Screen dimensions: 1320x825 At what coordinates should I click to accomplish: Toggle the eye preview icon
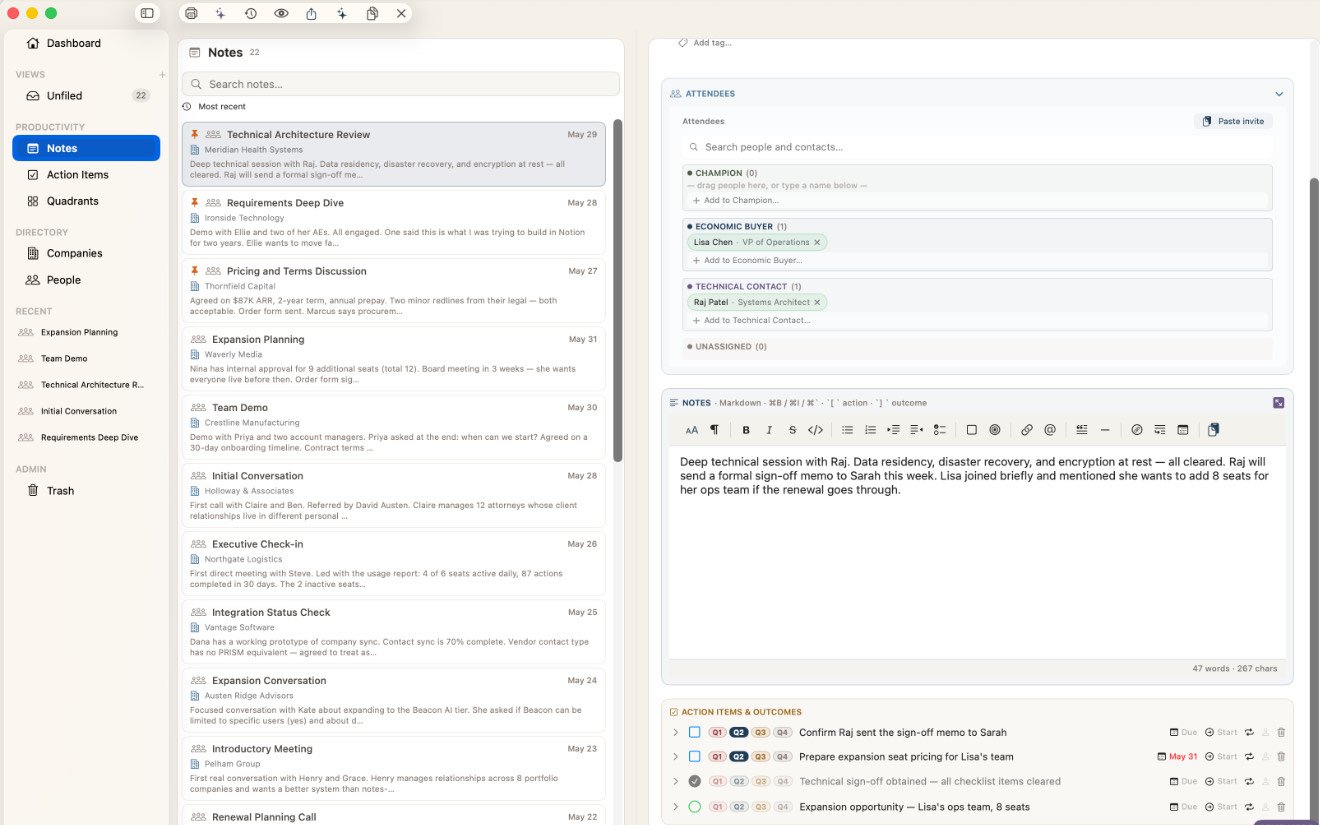point(281,13)
